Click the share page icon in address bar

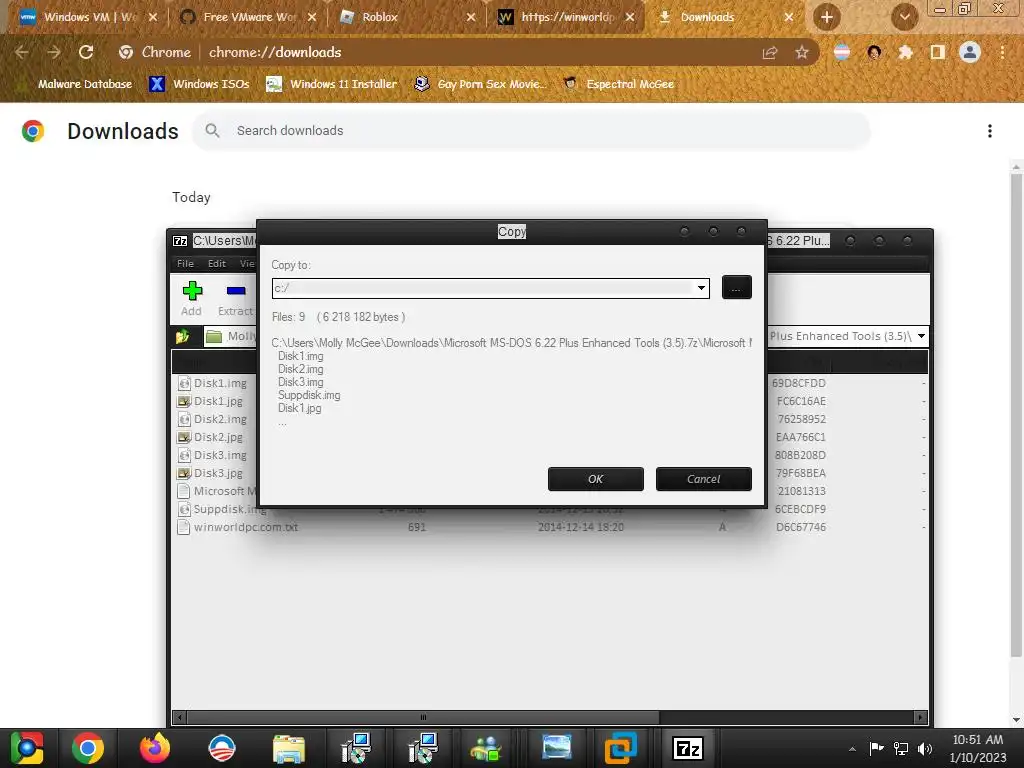point(770,52)
